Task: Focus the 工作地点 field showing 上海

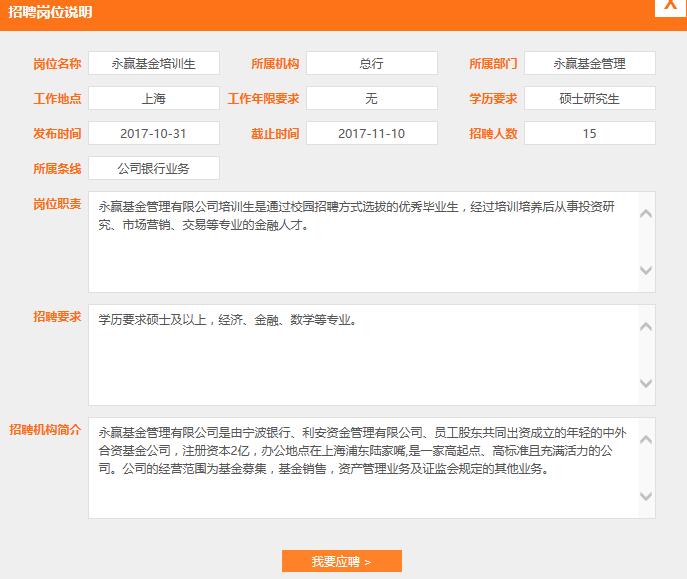Action: click(153, 98)
